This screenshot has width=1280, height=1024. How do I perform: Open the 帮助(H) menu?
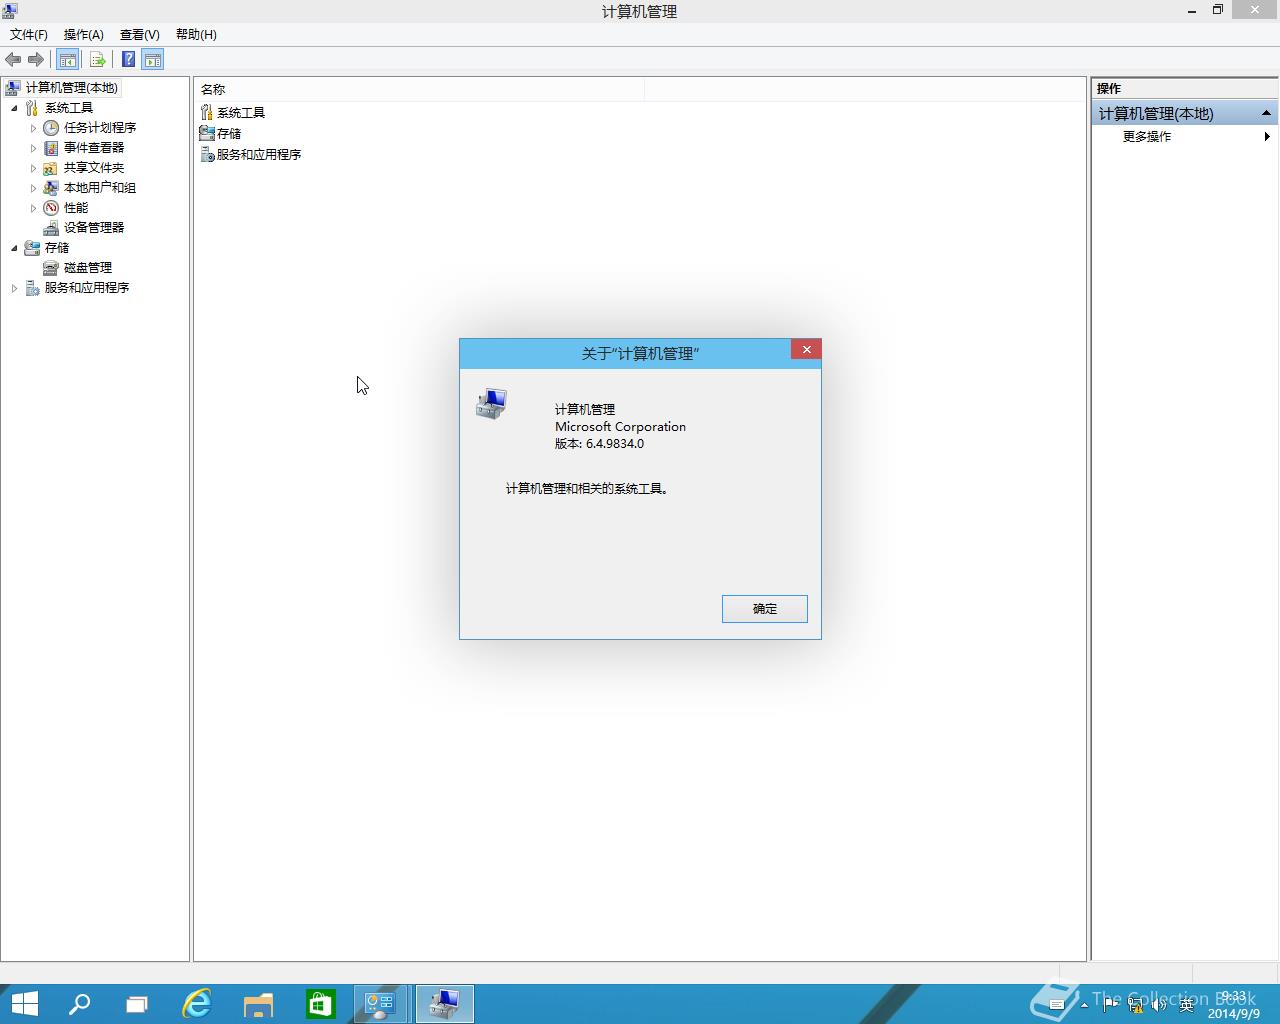click(x=196, y=35)
